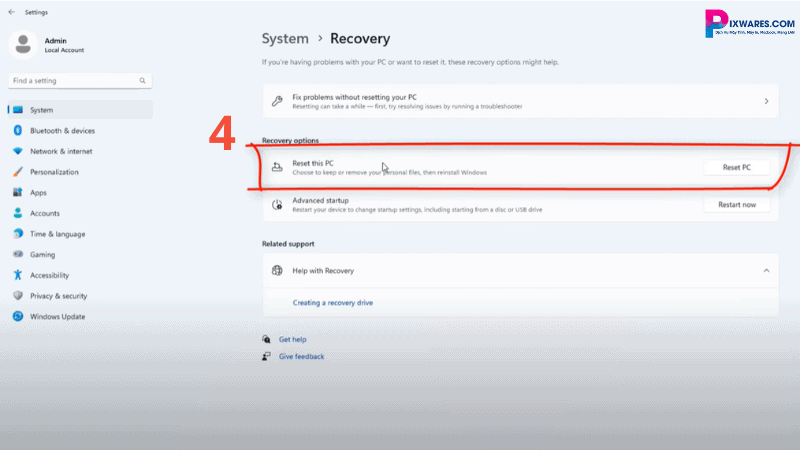The width and height of the screenshot is (800, 450).
Task: Click the Give feedback icon
Action: (266, 356)
